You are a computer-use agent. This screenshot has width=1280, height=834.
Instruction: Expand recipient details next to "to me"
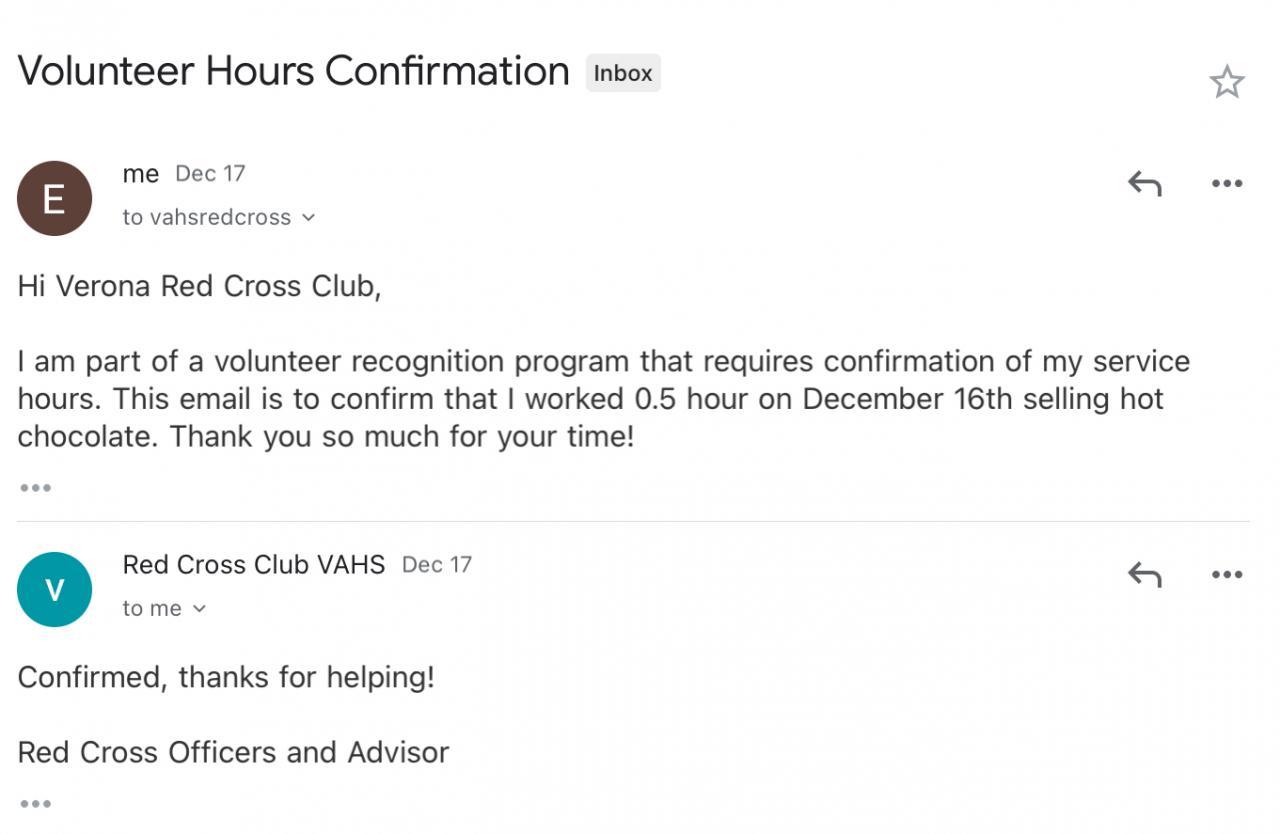199,608
